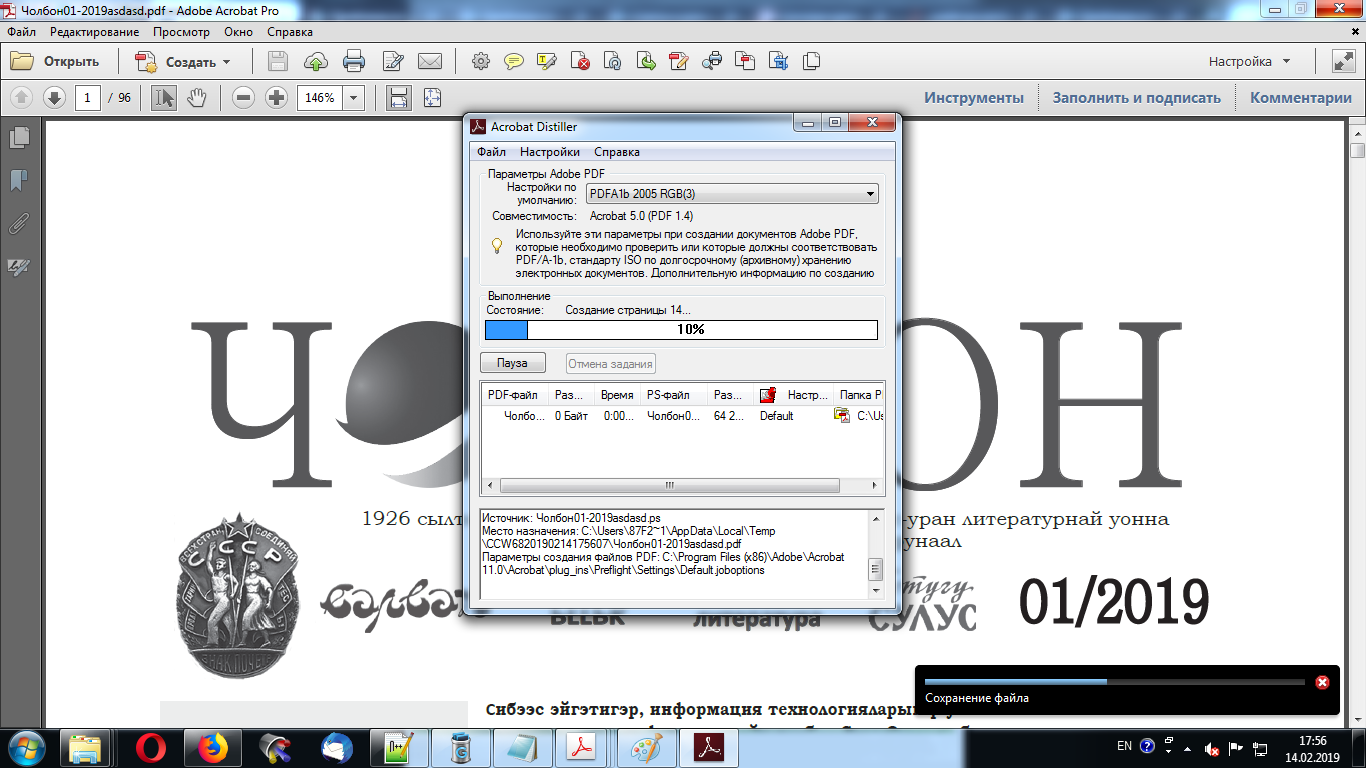1366x768 pixels.
Task: Click the Открыть folder icon in Acrobat
Action: 22,61
